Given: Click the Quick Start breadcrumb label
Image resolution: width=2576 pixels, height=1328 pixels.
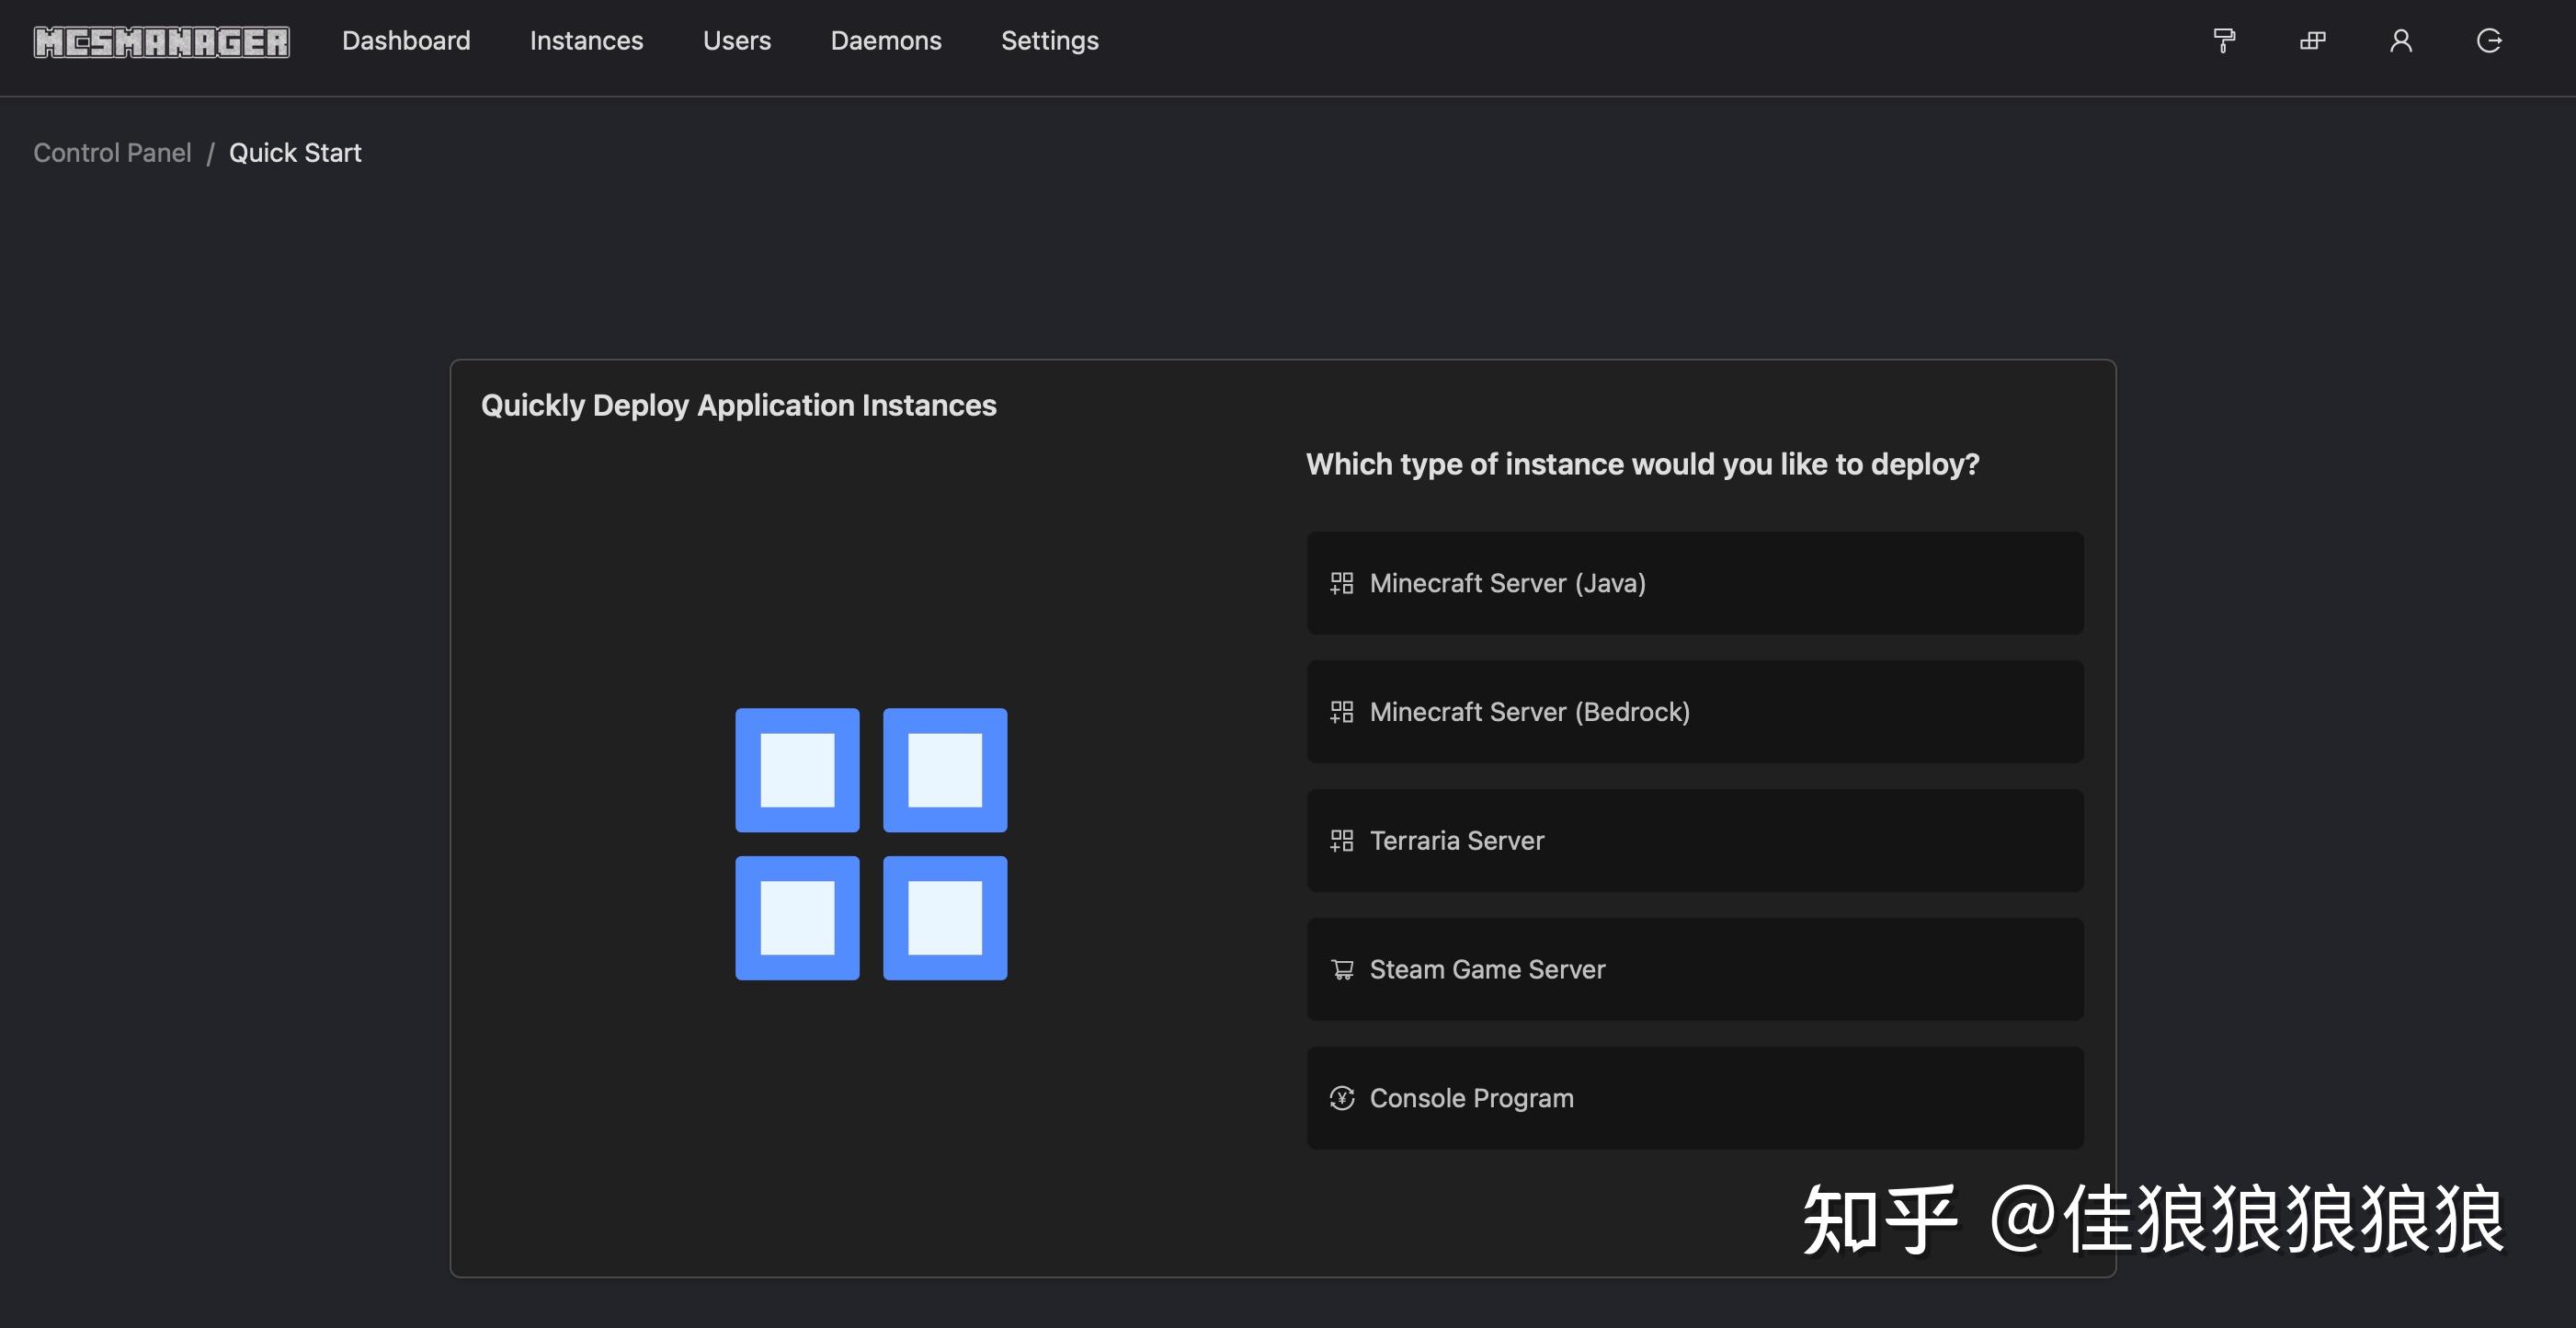Looking at the screenshot, I should coord(295,152).
